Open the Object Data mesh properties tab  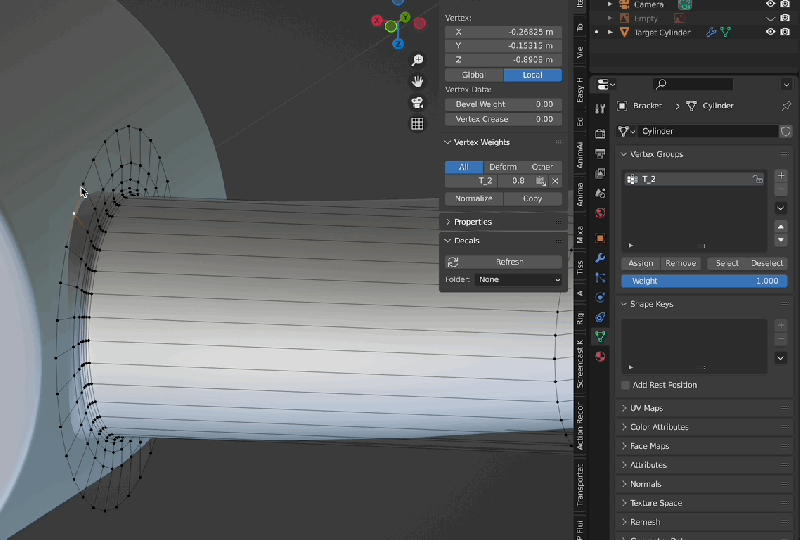[600, 336]
